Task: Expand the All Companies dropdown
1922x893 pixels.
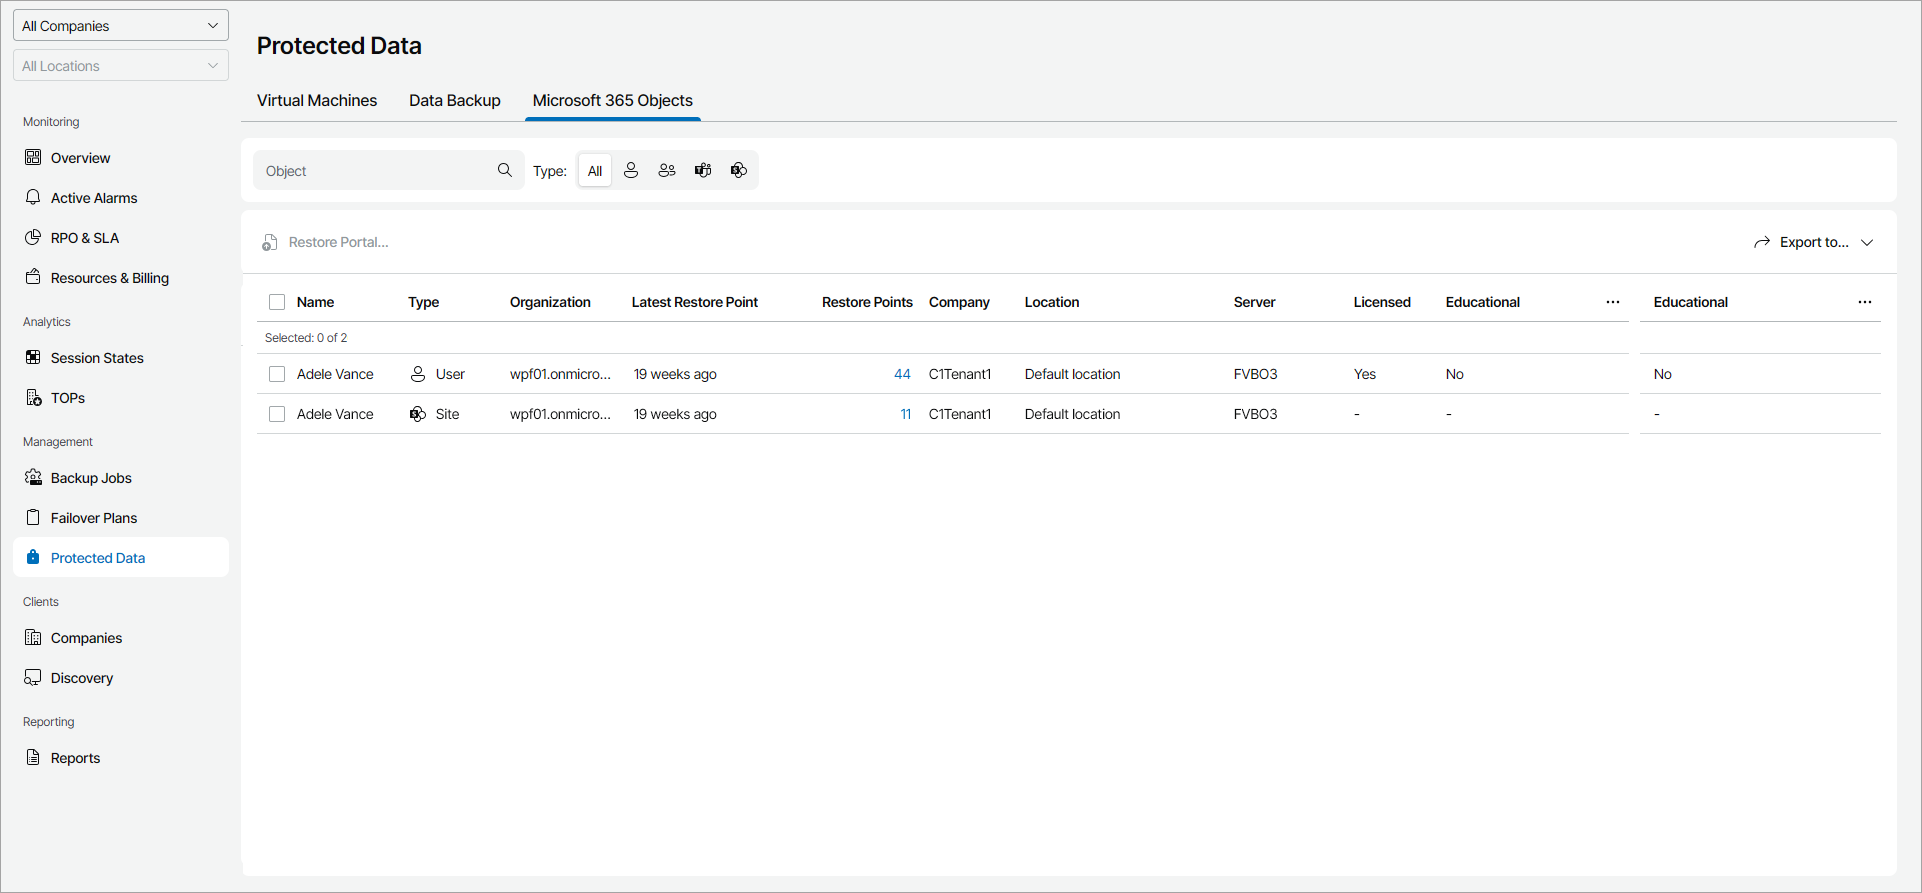Action: click(x=121, y=26)
